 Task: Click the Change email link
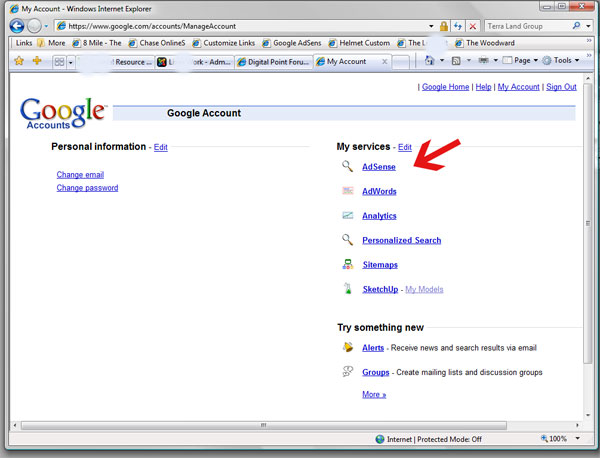click(x=80, y=175)
